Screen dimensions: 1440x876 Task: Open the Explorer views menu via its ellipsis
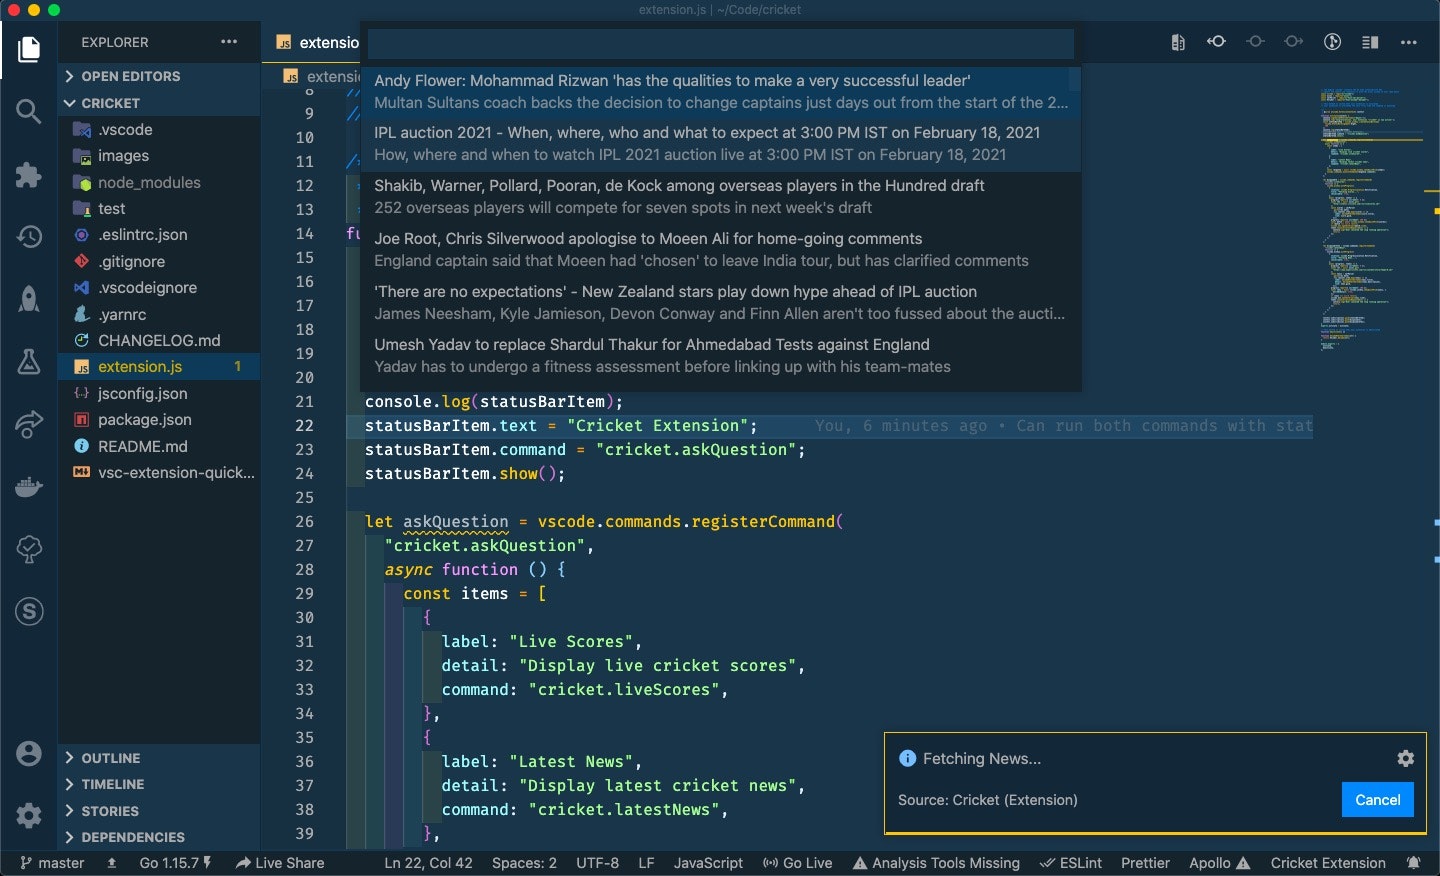[227, 42]
